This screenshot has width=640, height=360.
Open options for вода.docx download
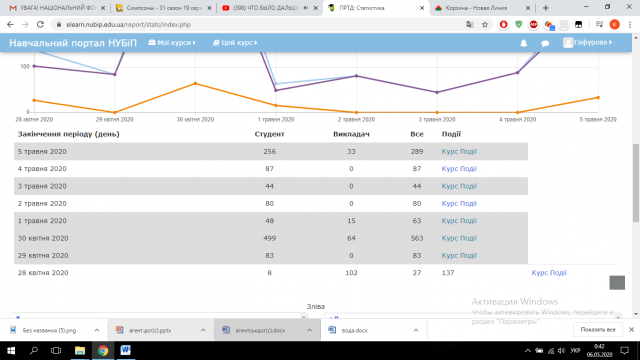(x=416, y=330)
